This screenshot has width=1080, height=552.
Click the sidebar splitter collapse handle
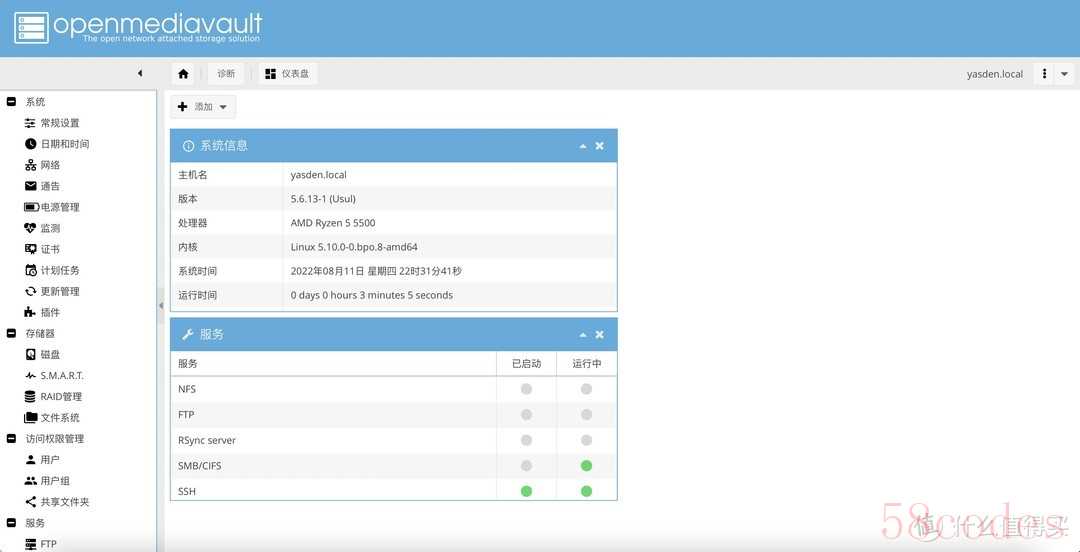[160, 305]
